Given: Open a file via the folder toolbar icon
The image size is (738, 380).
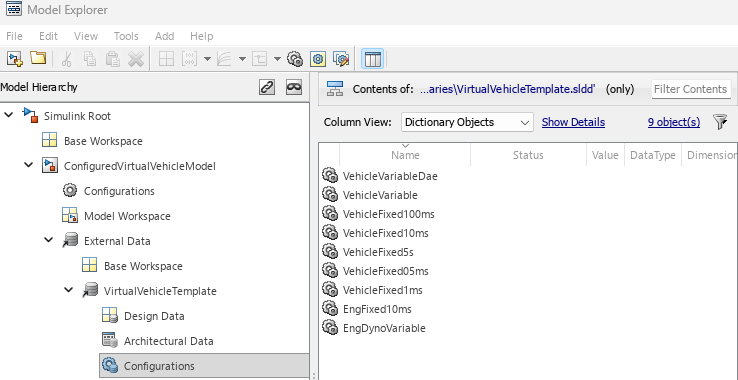Looking at the screenshot, I should (x=38, y=58).
